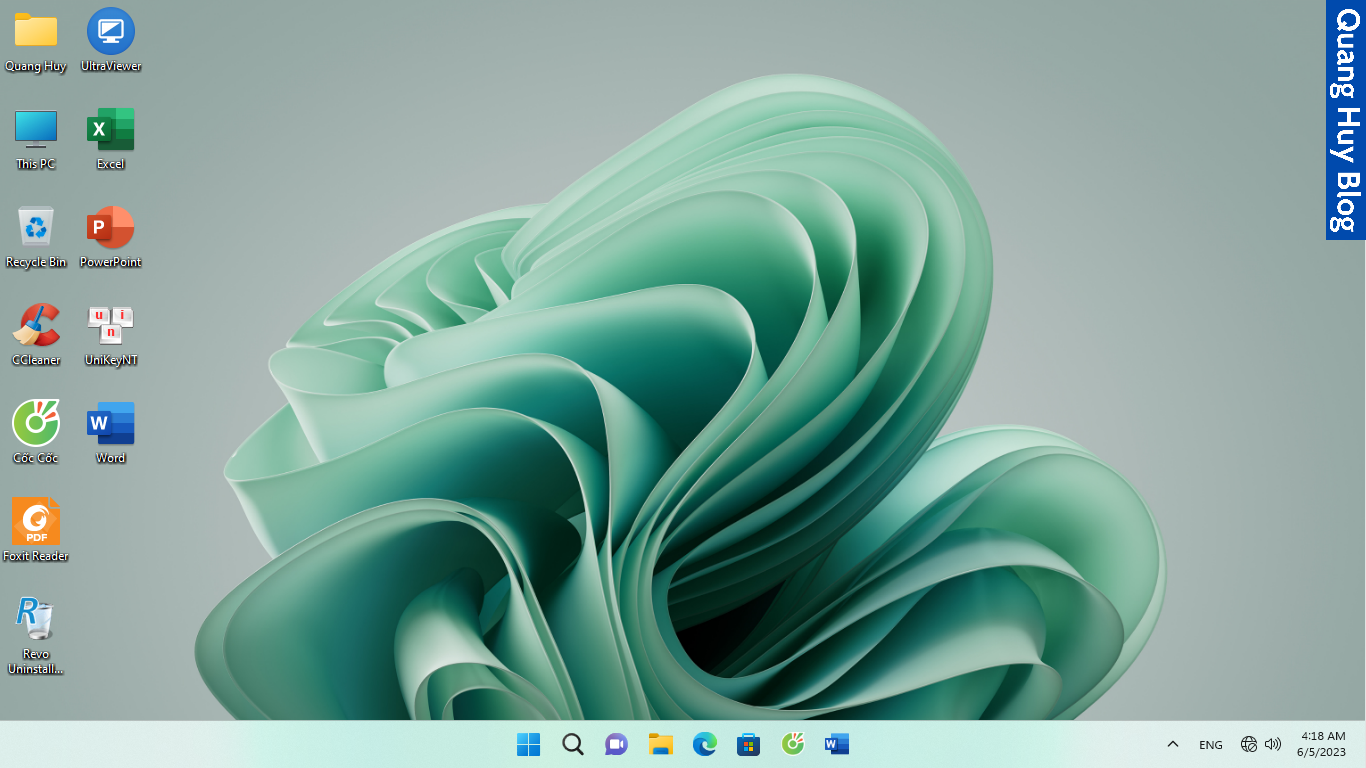Switch the ENG input language
This screenshot has height=768, width=1366.
point(1211,745)
